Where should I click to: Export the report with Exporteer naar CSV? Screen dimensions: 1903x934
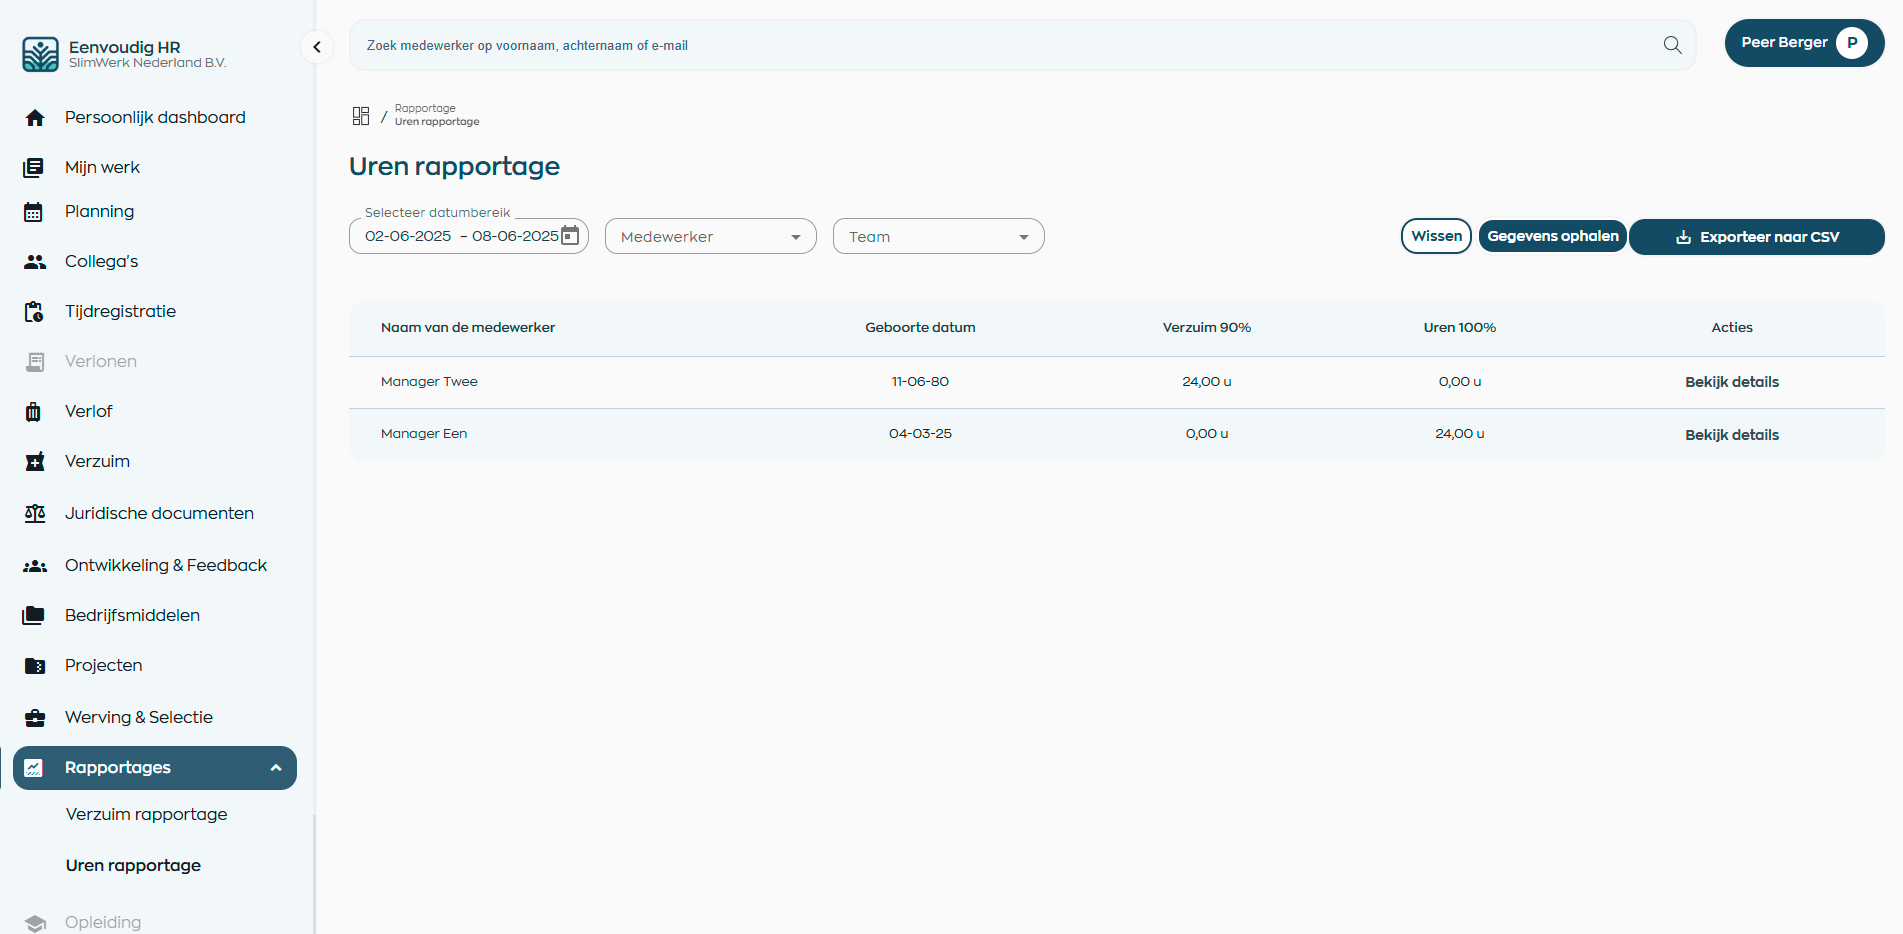pyautogui.click(x=1756, y=237)
